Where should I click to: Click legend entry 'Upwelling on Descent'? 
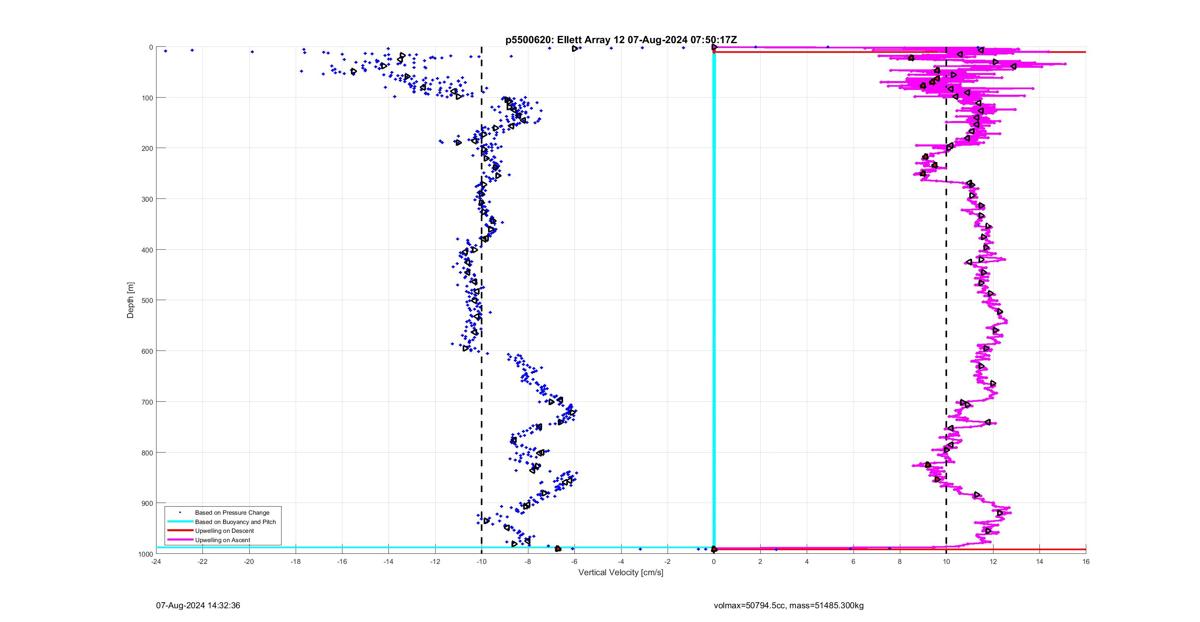[x=225, y=530]
